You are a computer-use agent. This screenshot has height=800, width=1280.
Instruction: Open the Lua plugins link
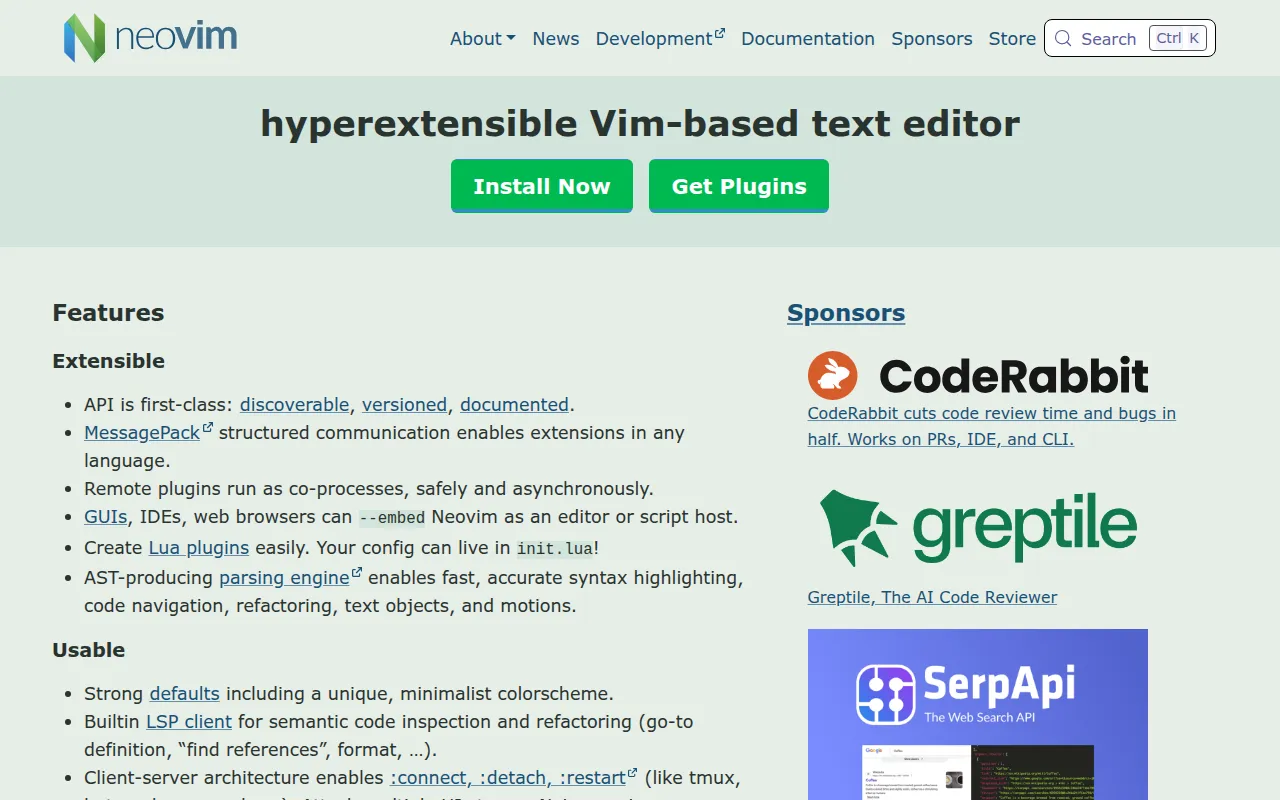(199, 548)
